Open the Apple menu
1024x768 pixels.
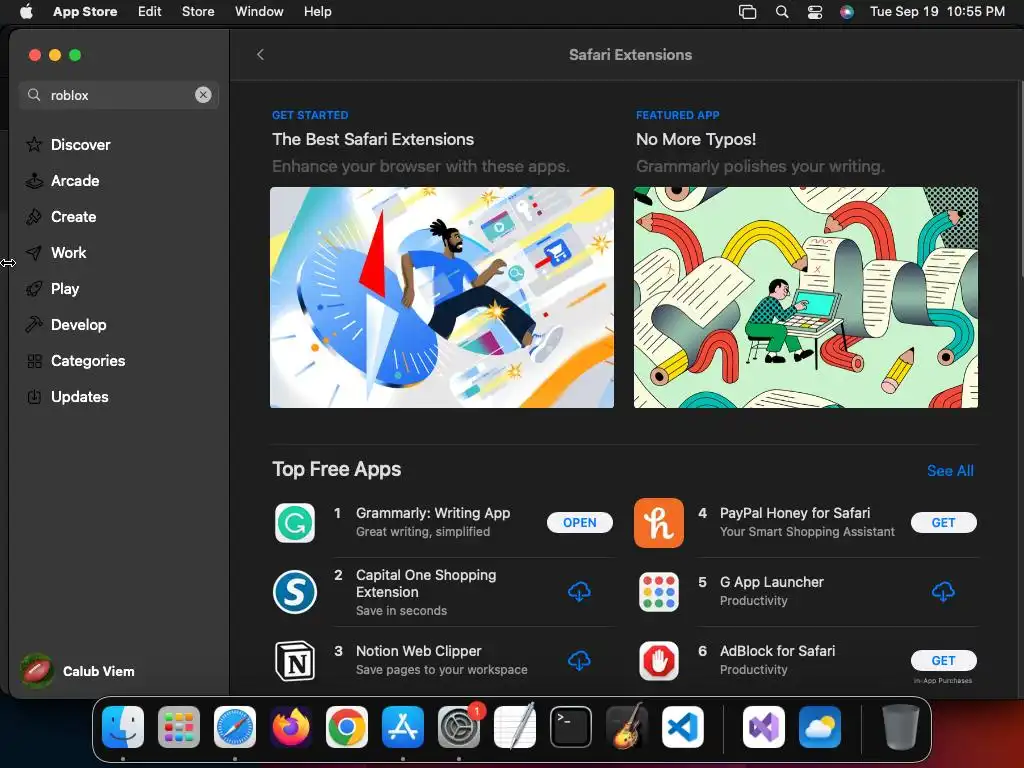click(x=26, y=11)
